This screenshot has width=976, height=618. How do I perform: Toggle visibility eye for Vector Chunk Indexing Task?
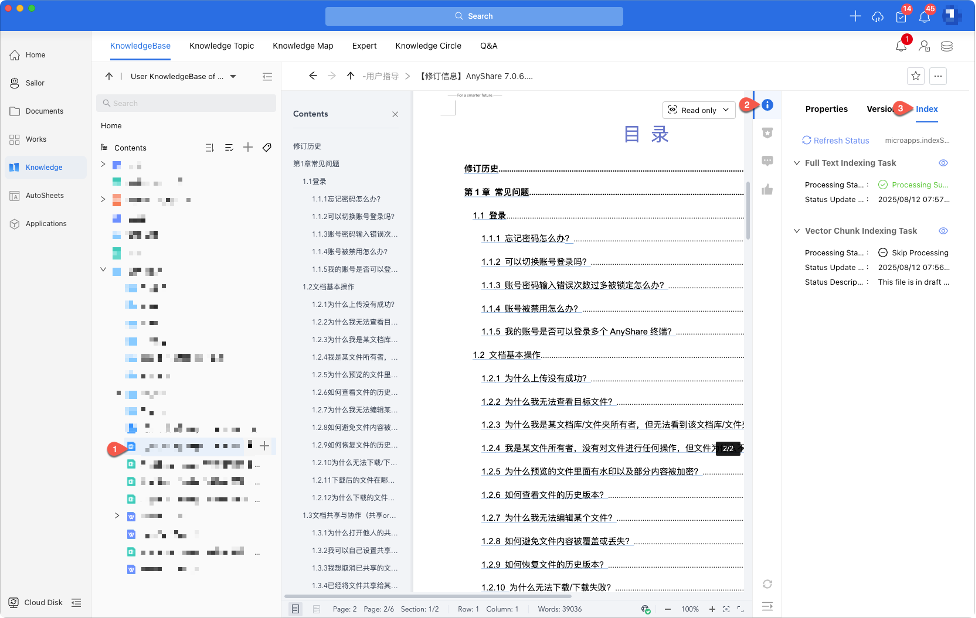[x=943, y=231]
